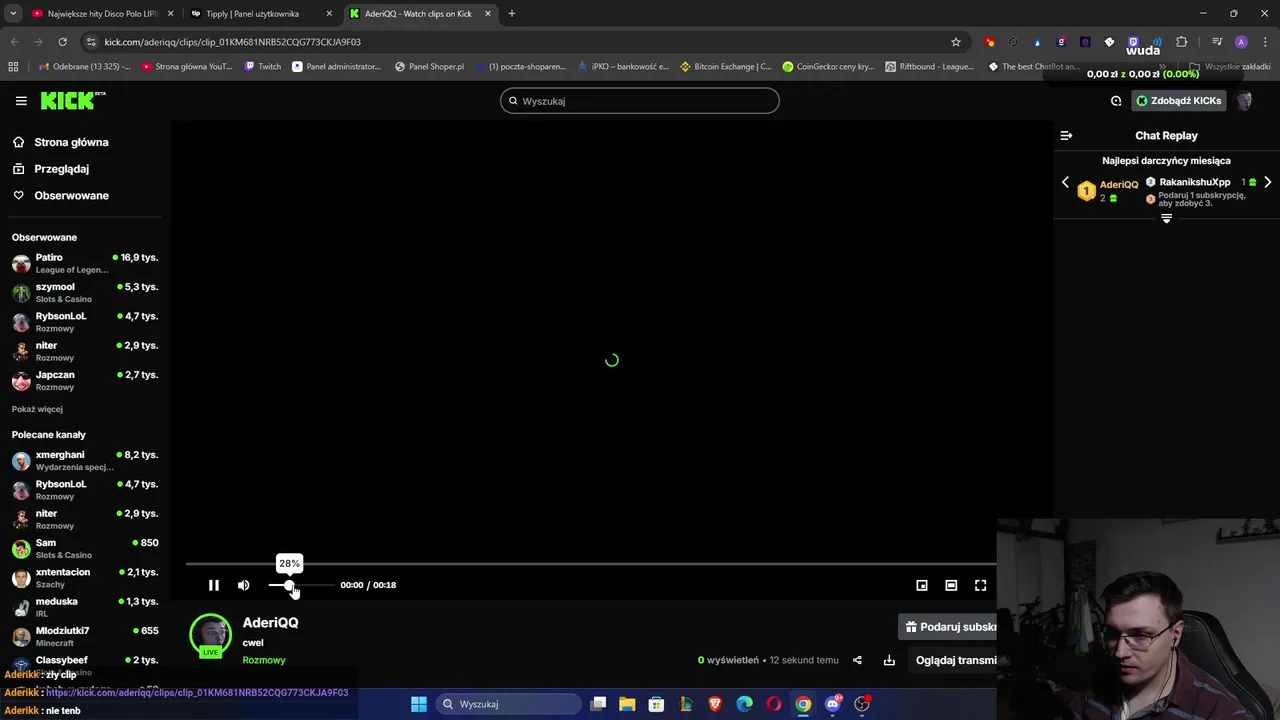Open meduska IRL channel
The width and height of the screenshot is (1280, 720).
pyautogui.click(x=85, y=607)
